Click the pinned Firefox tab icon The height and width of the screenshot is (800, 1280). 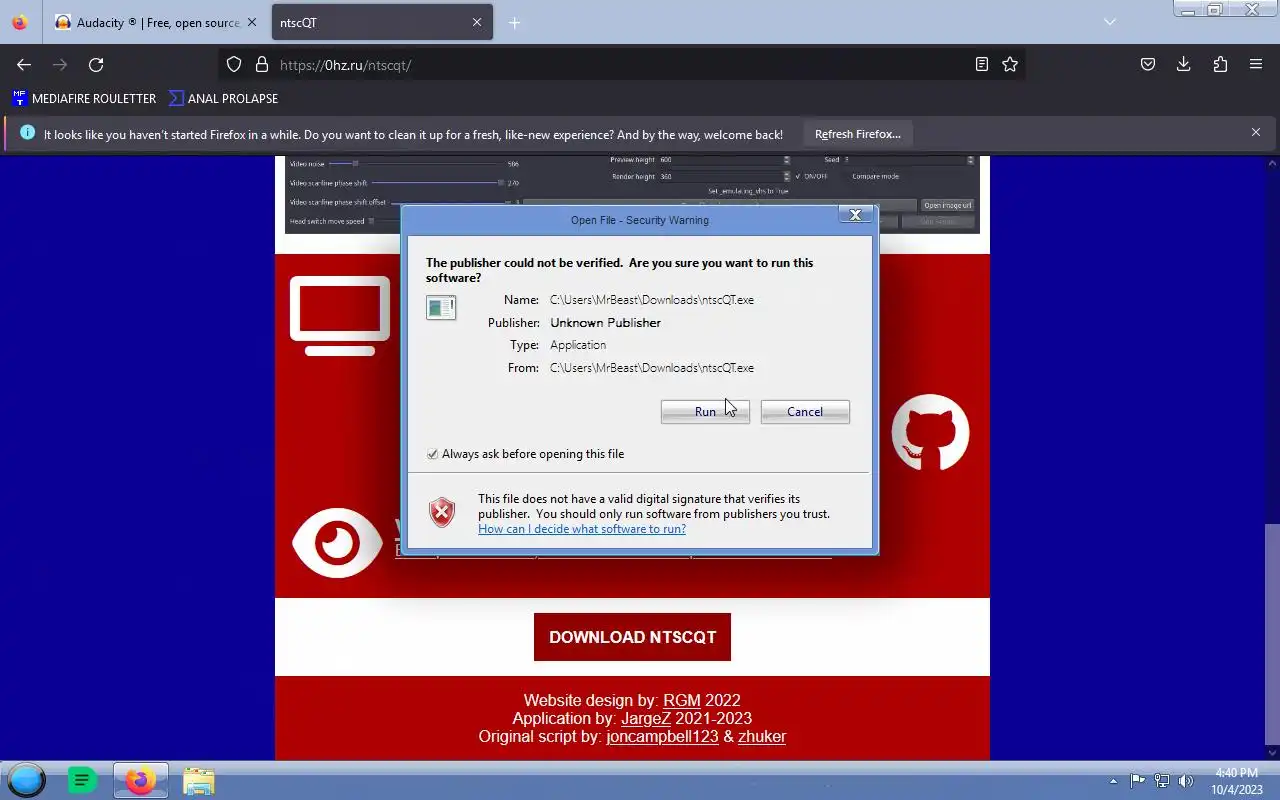pos(20,22)
